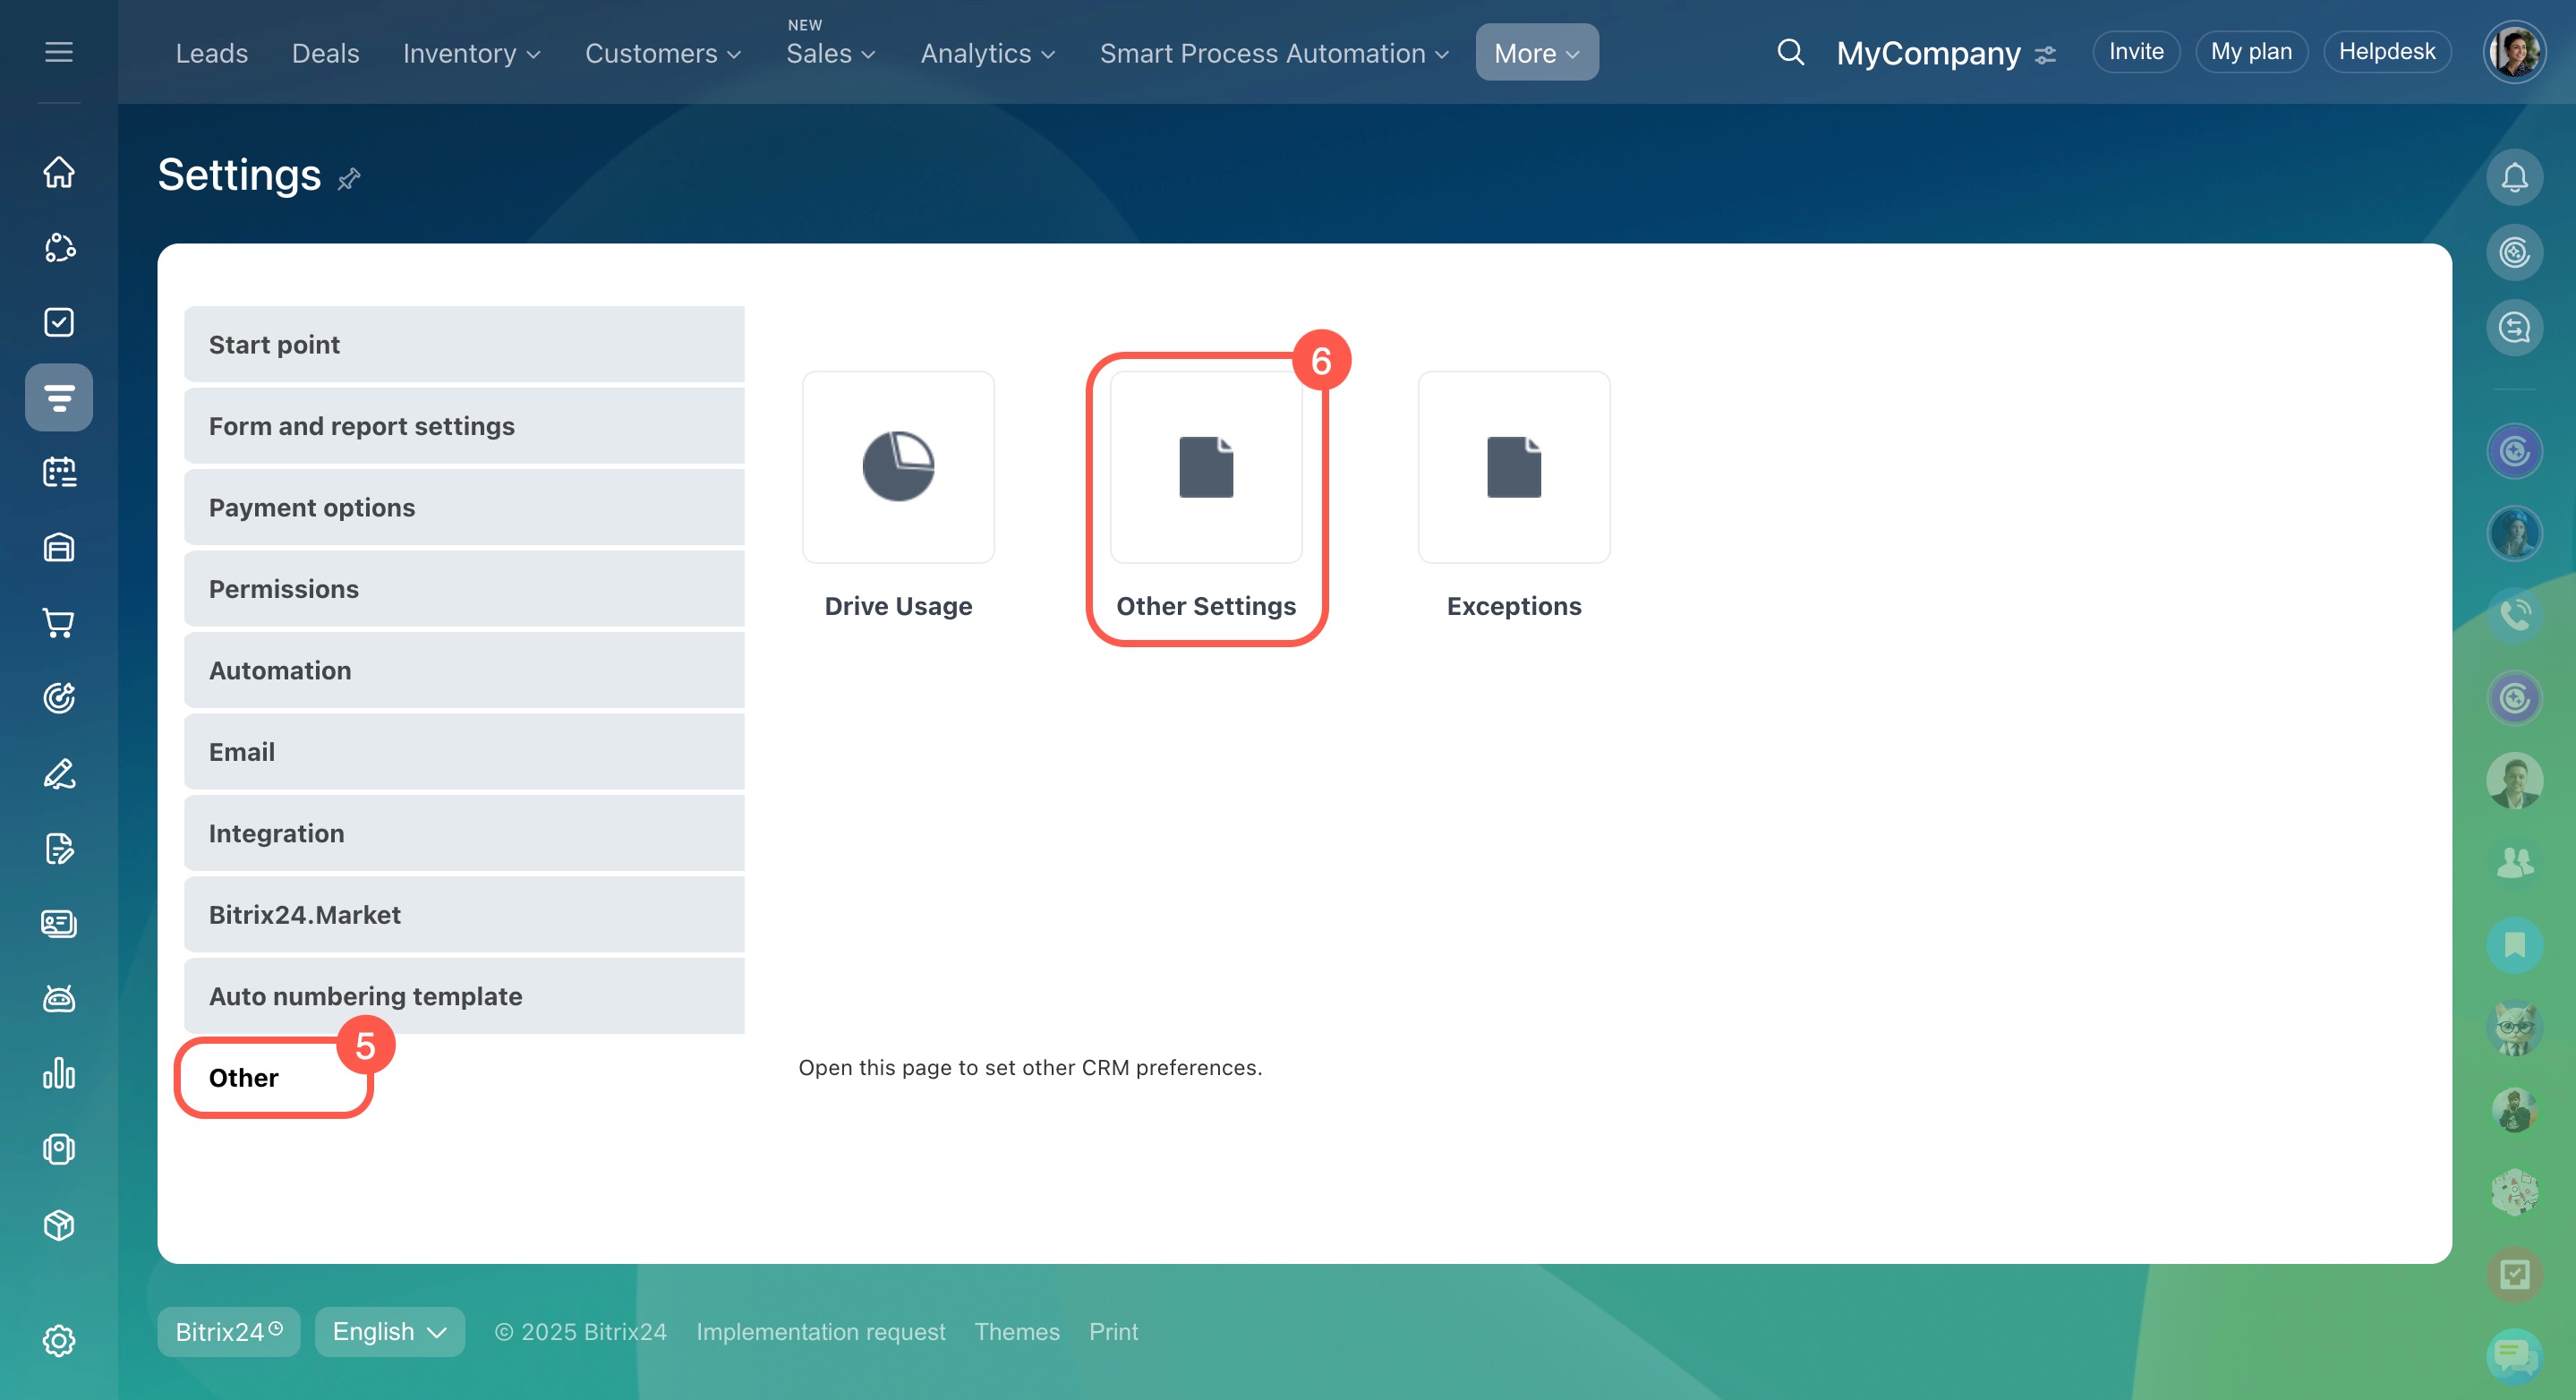Pin the Settings page icon
This screenshot has height=1400, width=2576.
(349, 179)
